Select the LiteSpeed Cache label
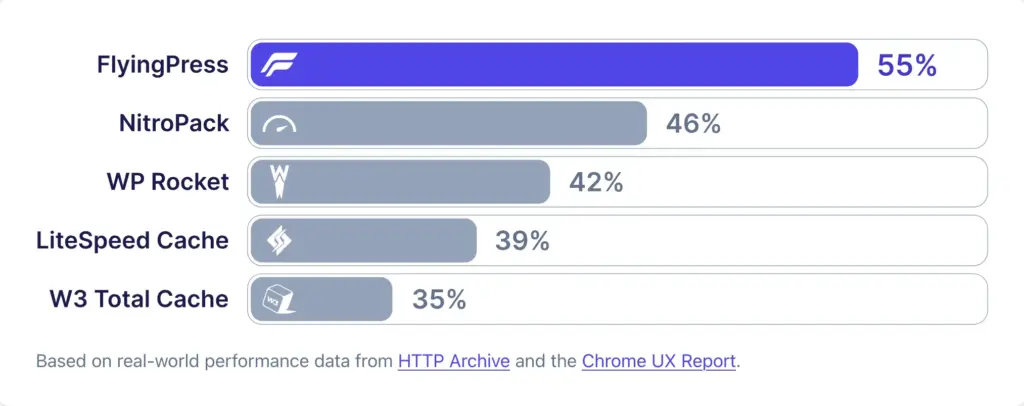This screenshot has width=1024, height=406. tap(133, 241)
